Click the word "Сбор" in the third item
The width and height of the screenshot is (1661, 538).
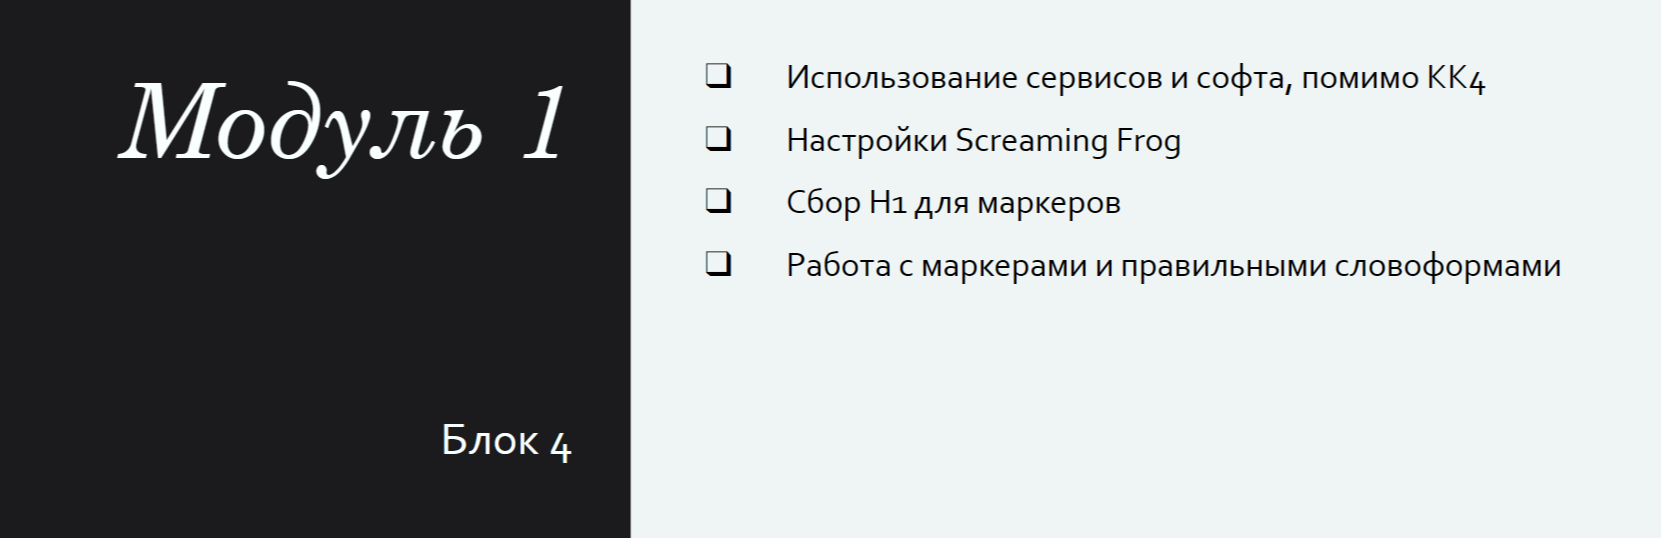pos(823,202)
